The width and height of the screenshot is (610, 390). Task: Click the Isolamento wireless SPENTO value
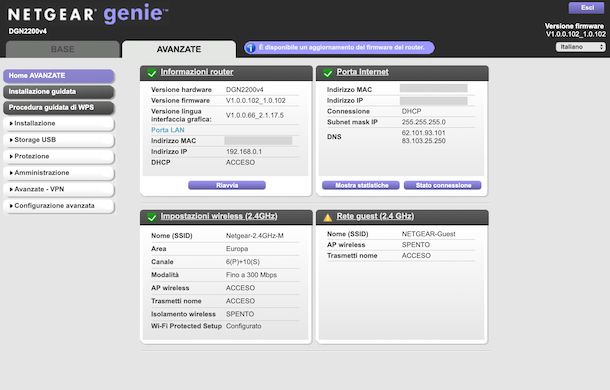pos(240,314)
